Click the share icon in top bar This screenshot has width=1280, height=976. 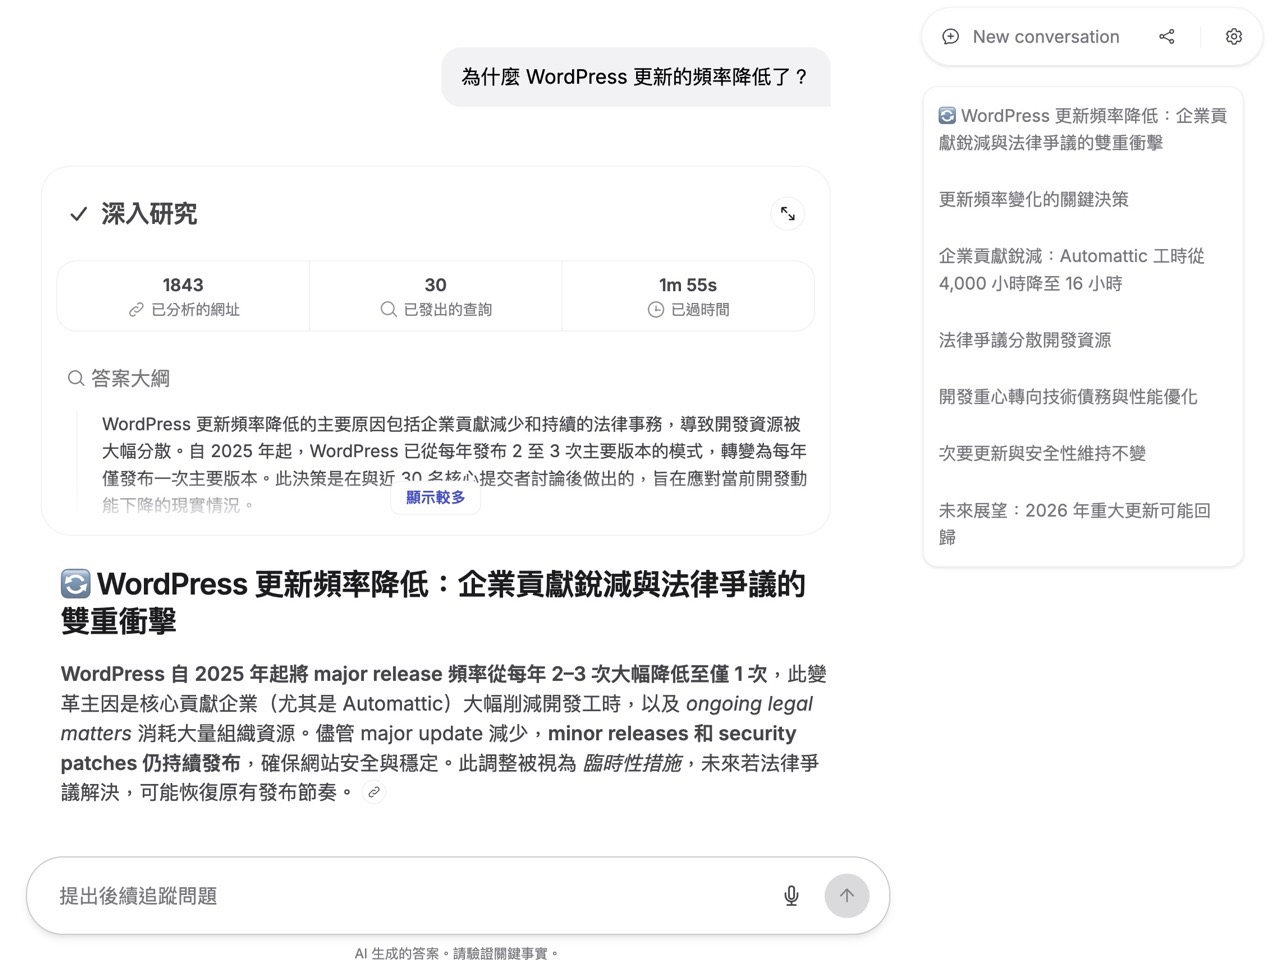[x=1166, y=37]
